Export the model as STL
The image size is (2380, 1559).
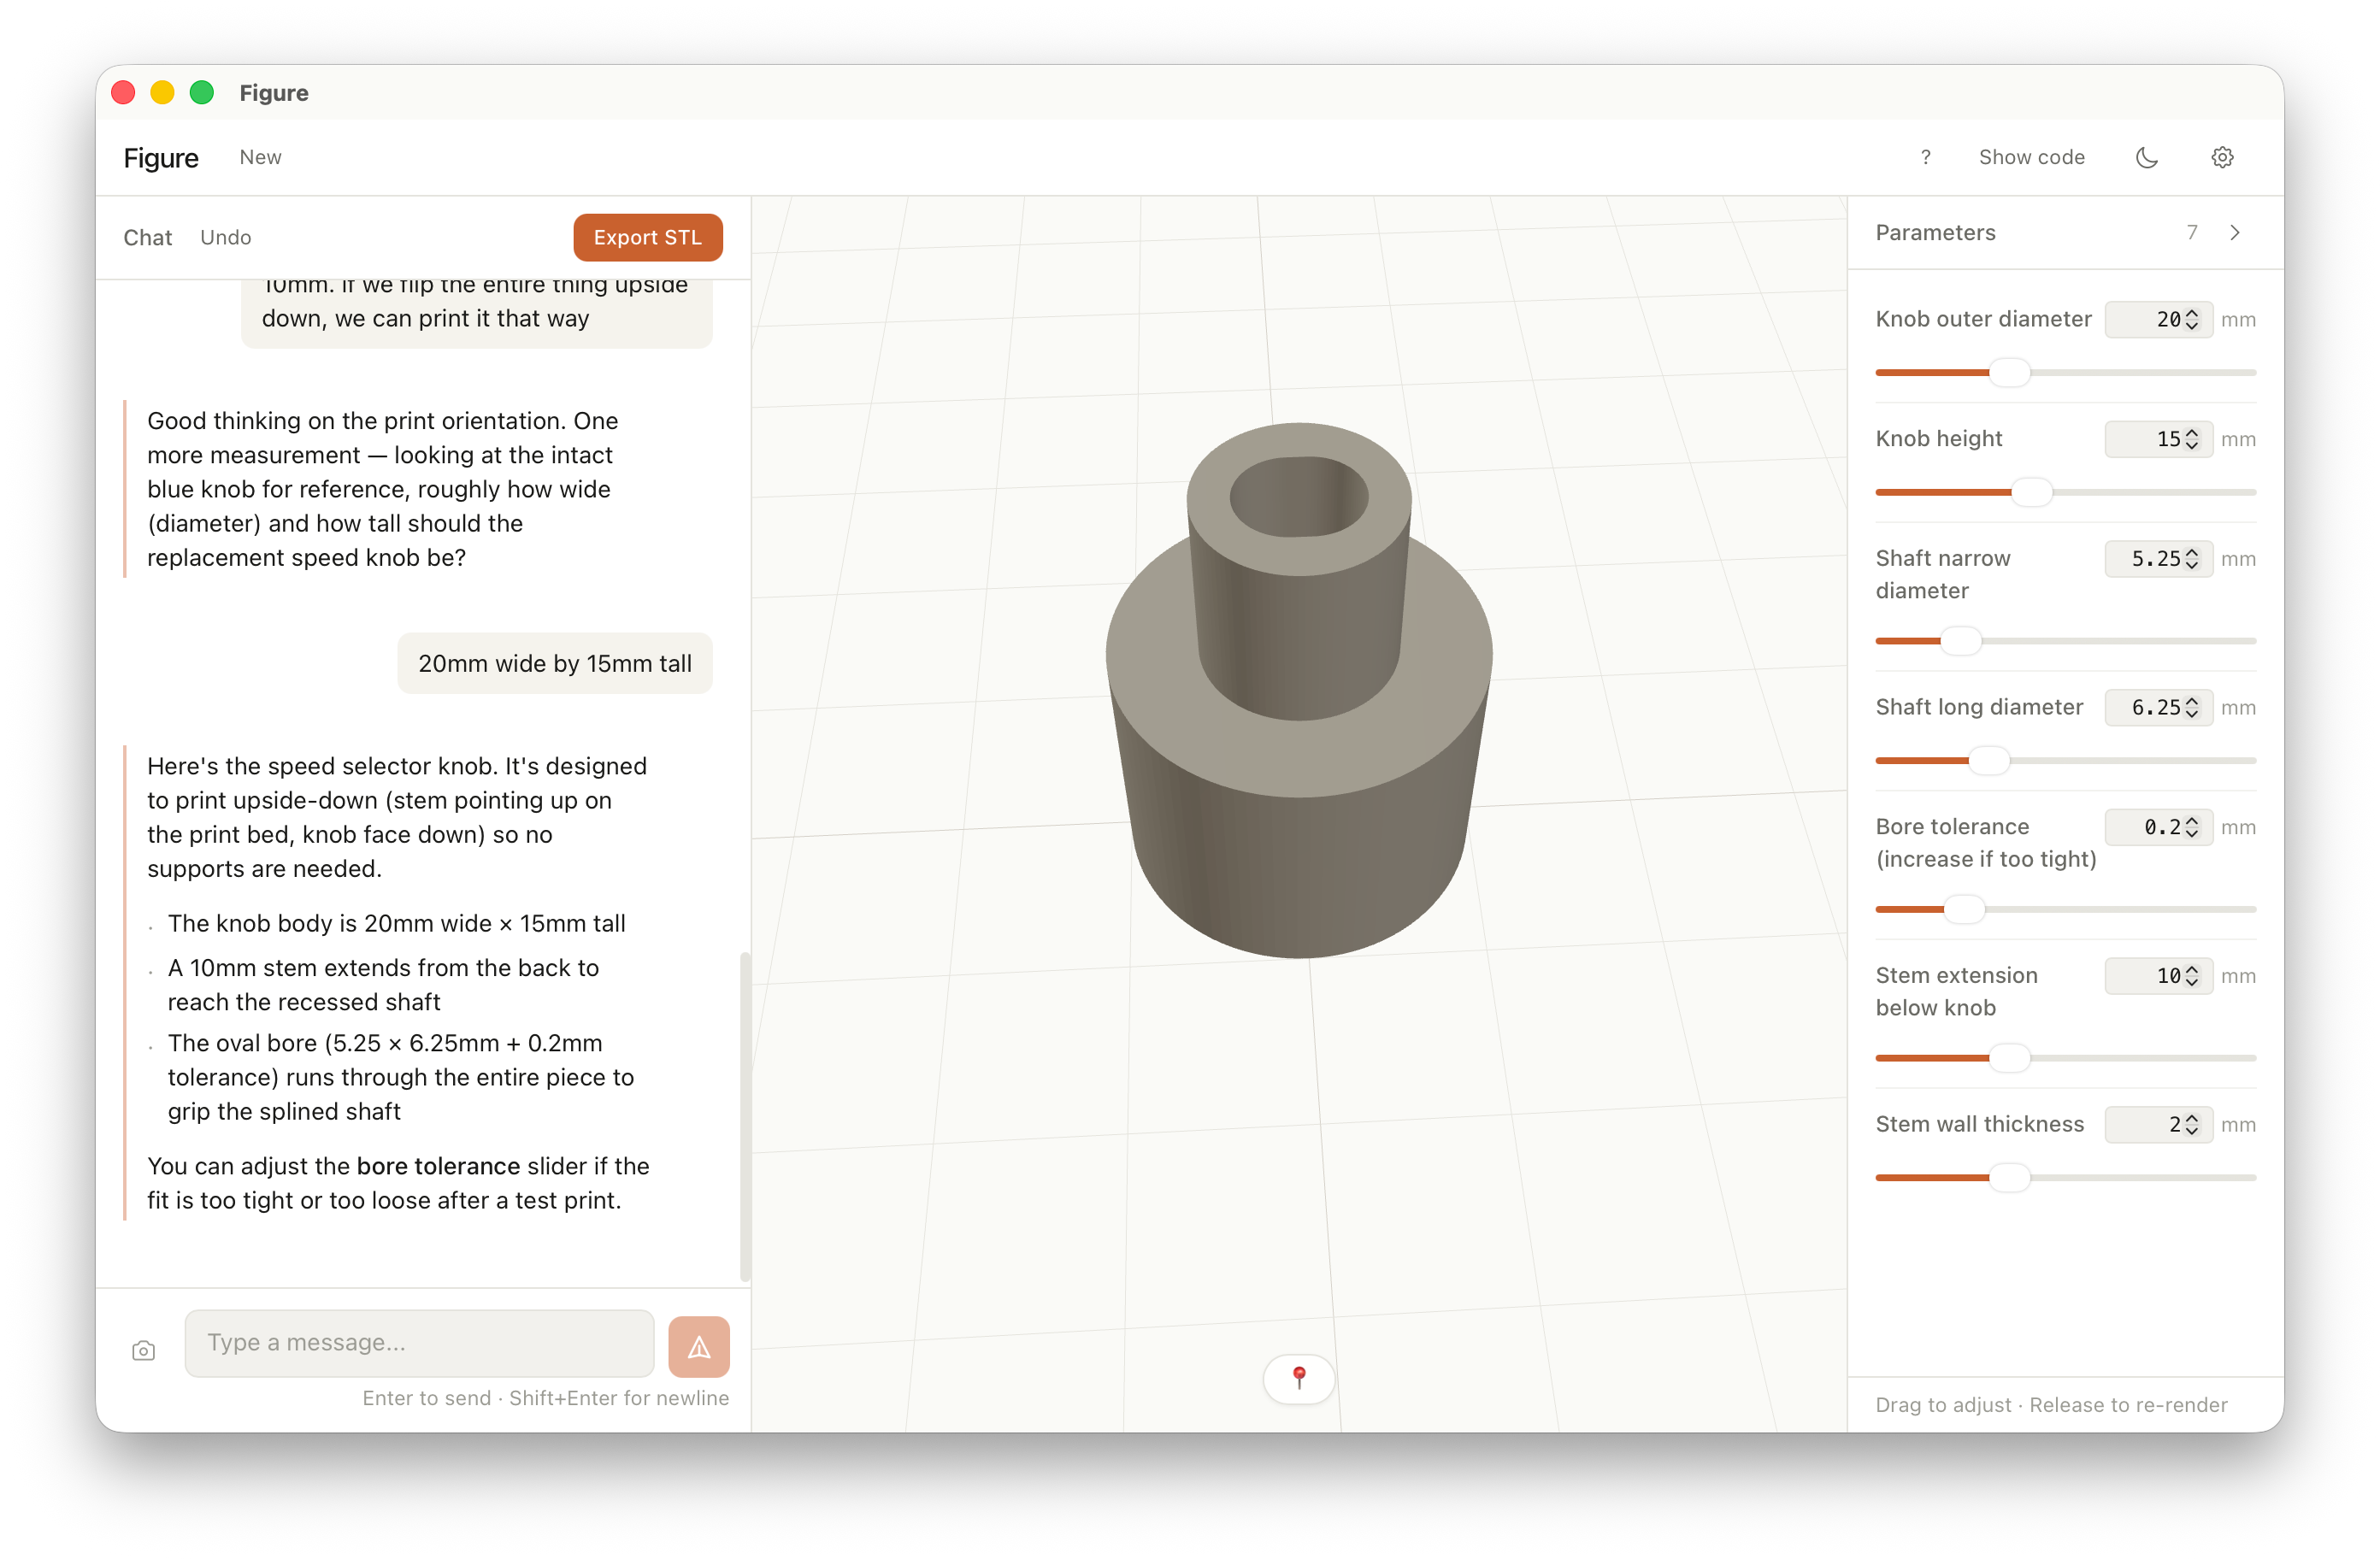click(647, 237)
